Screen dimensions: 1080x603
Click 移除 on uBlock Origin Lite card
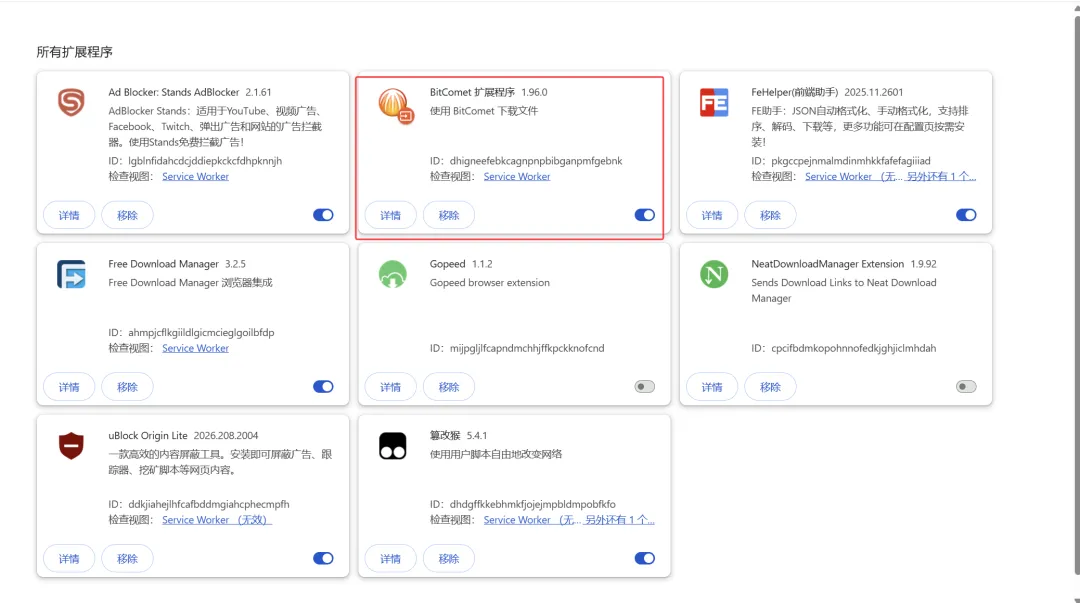click(x=127, y=558)
